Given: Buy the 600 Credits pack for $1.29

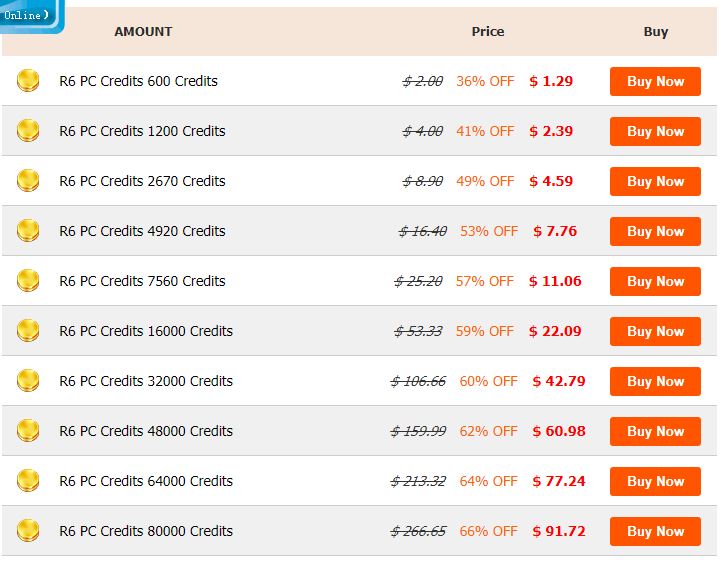Looking at the screenshot, I should coord(655,82).
